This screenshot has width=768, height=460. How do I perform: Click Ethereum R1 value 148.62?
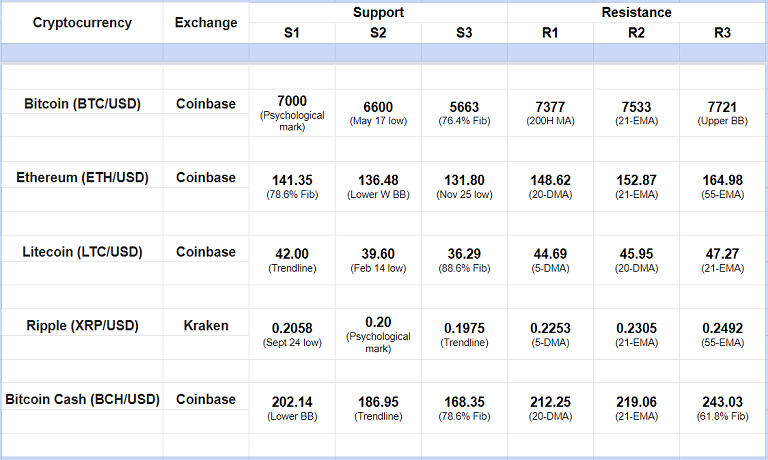(551, 180)
